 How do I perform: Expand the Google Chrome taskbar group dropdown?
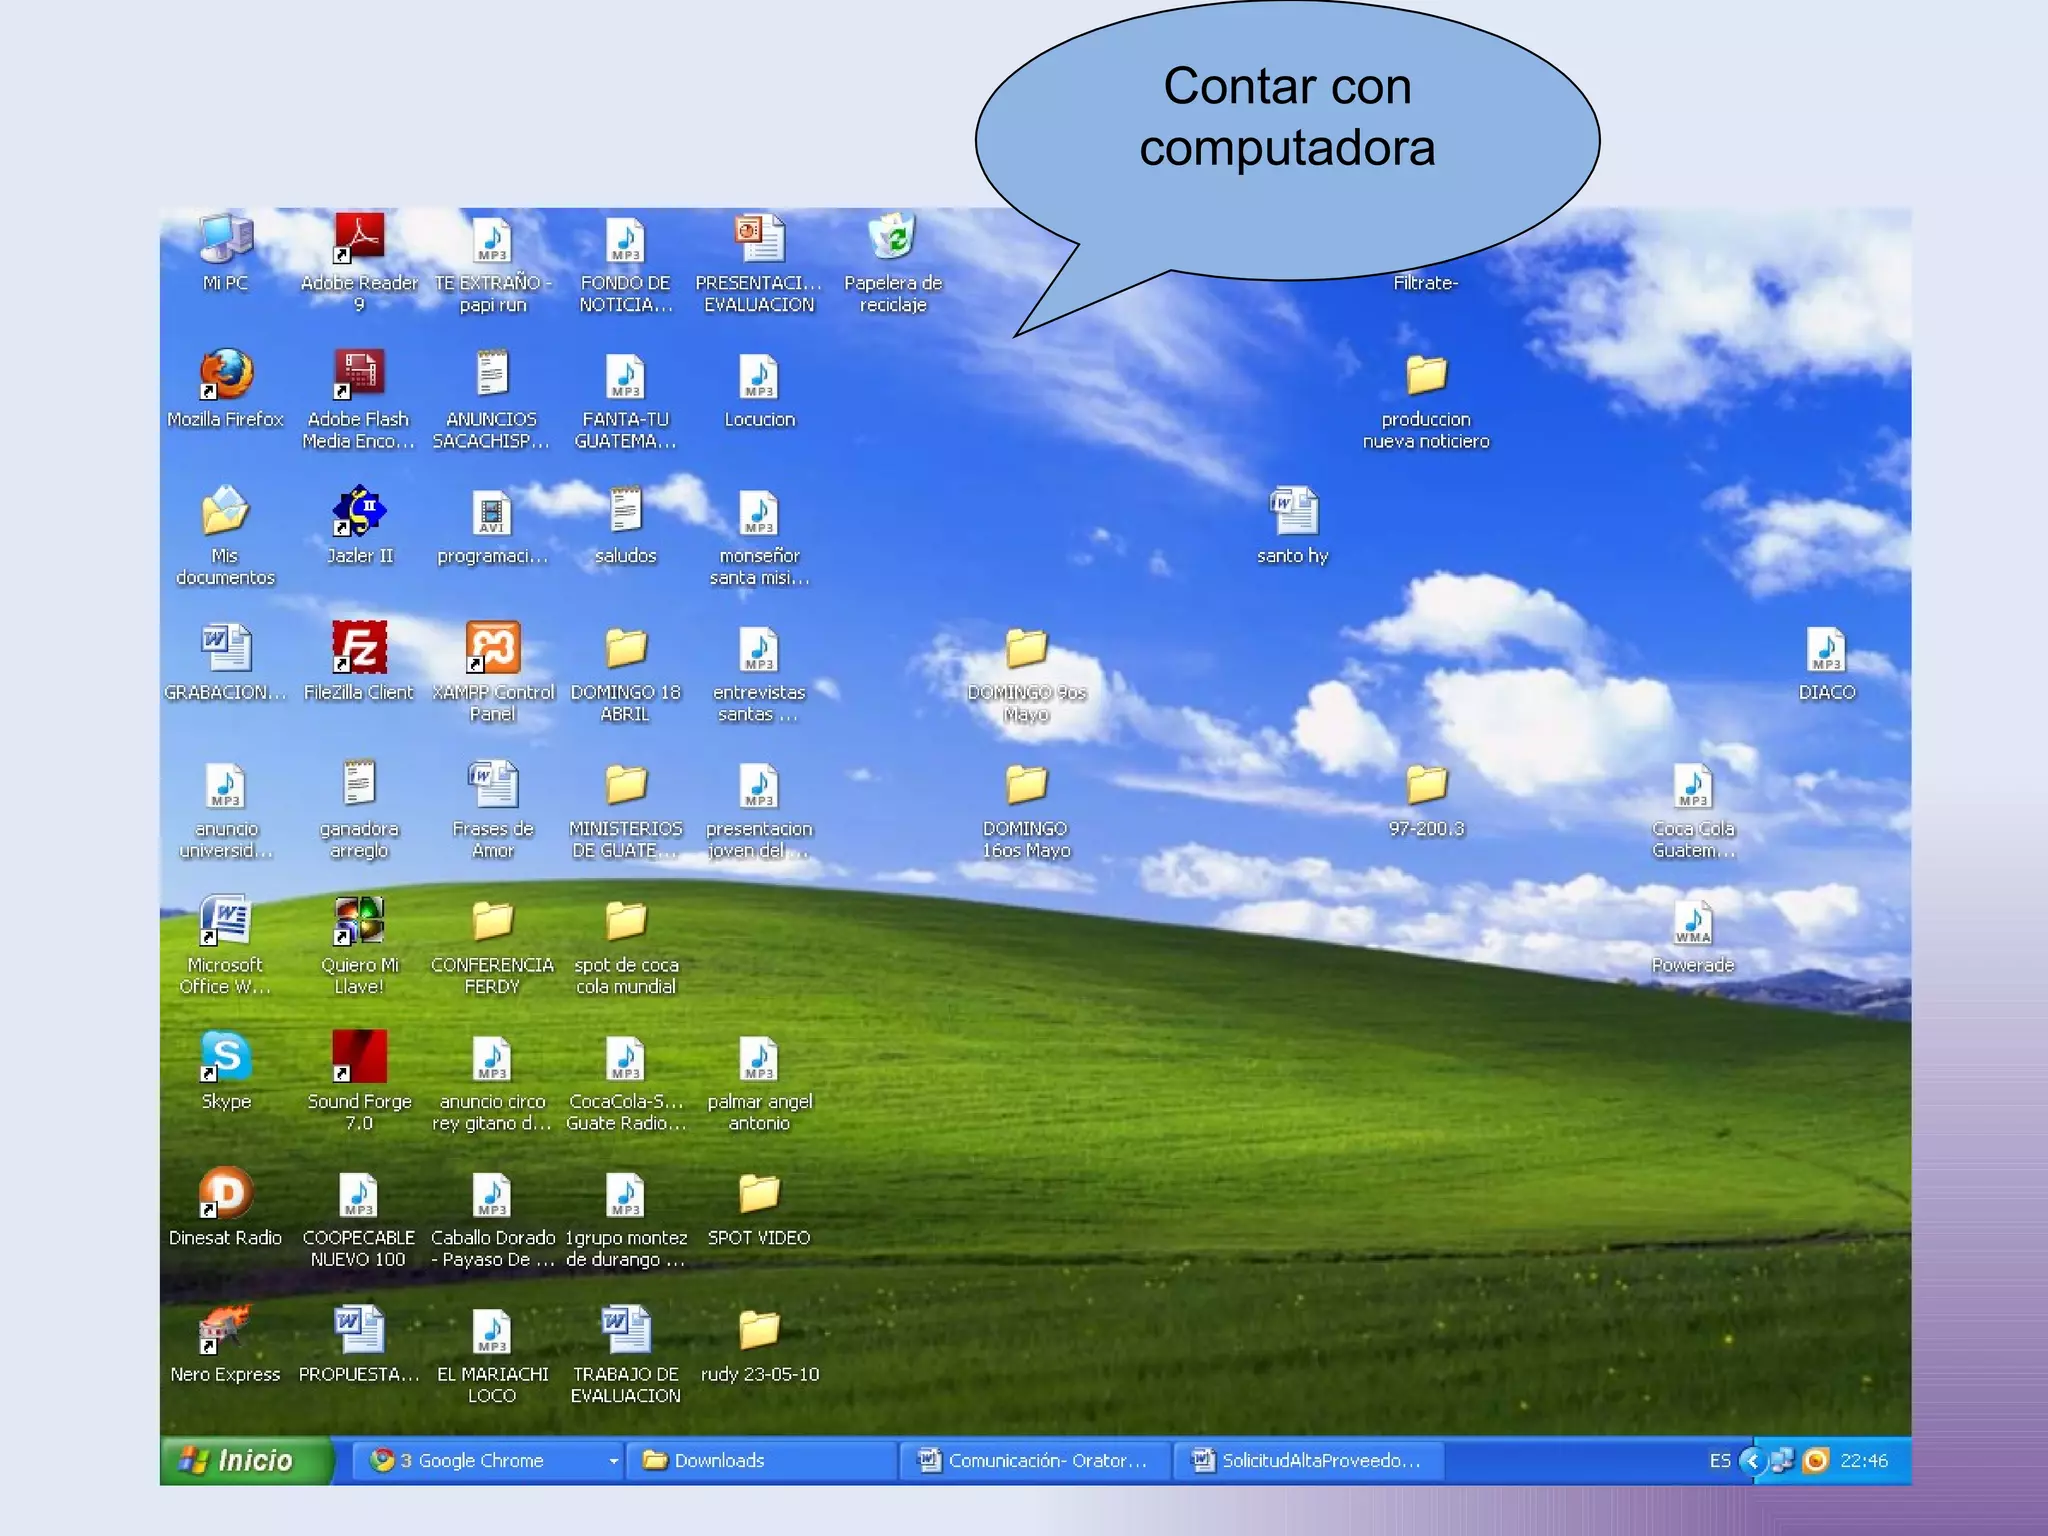[x=613, y=1461]
